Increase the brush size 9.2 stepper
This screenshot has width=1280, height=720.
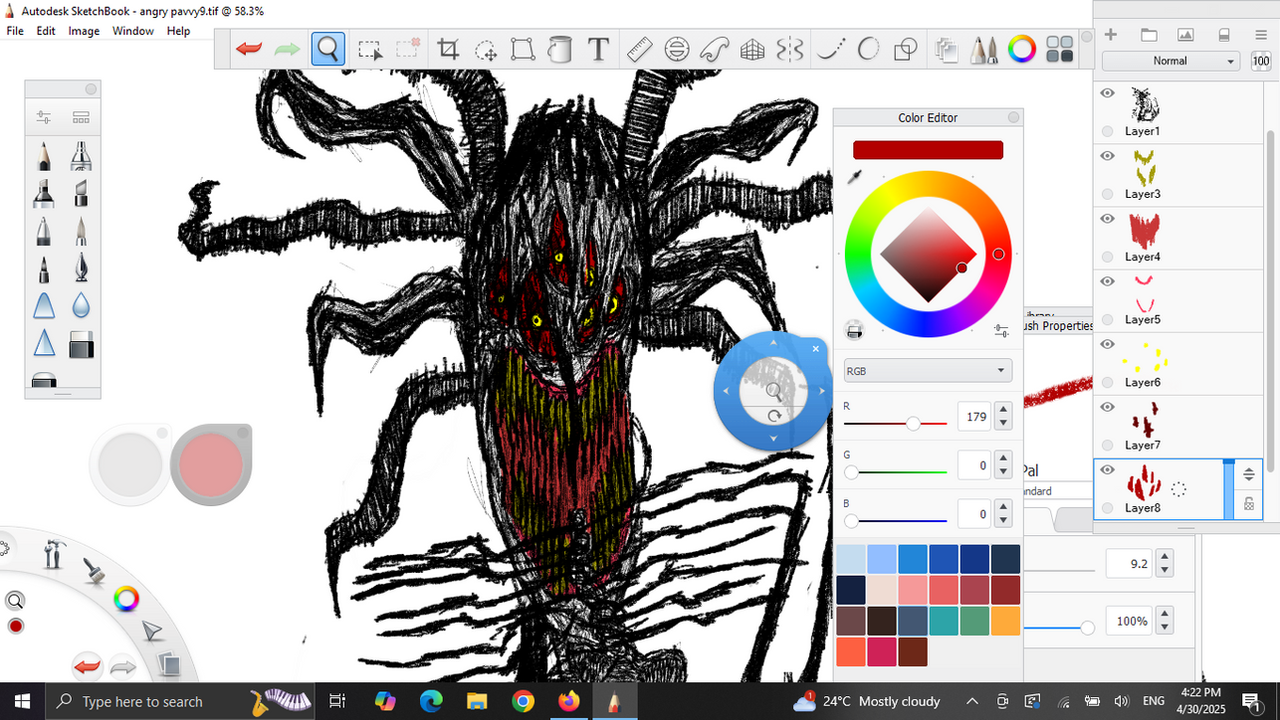tap(1164, 558)
